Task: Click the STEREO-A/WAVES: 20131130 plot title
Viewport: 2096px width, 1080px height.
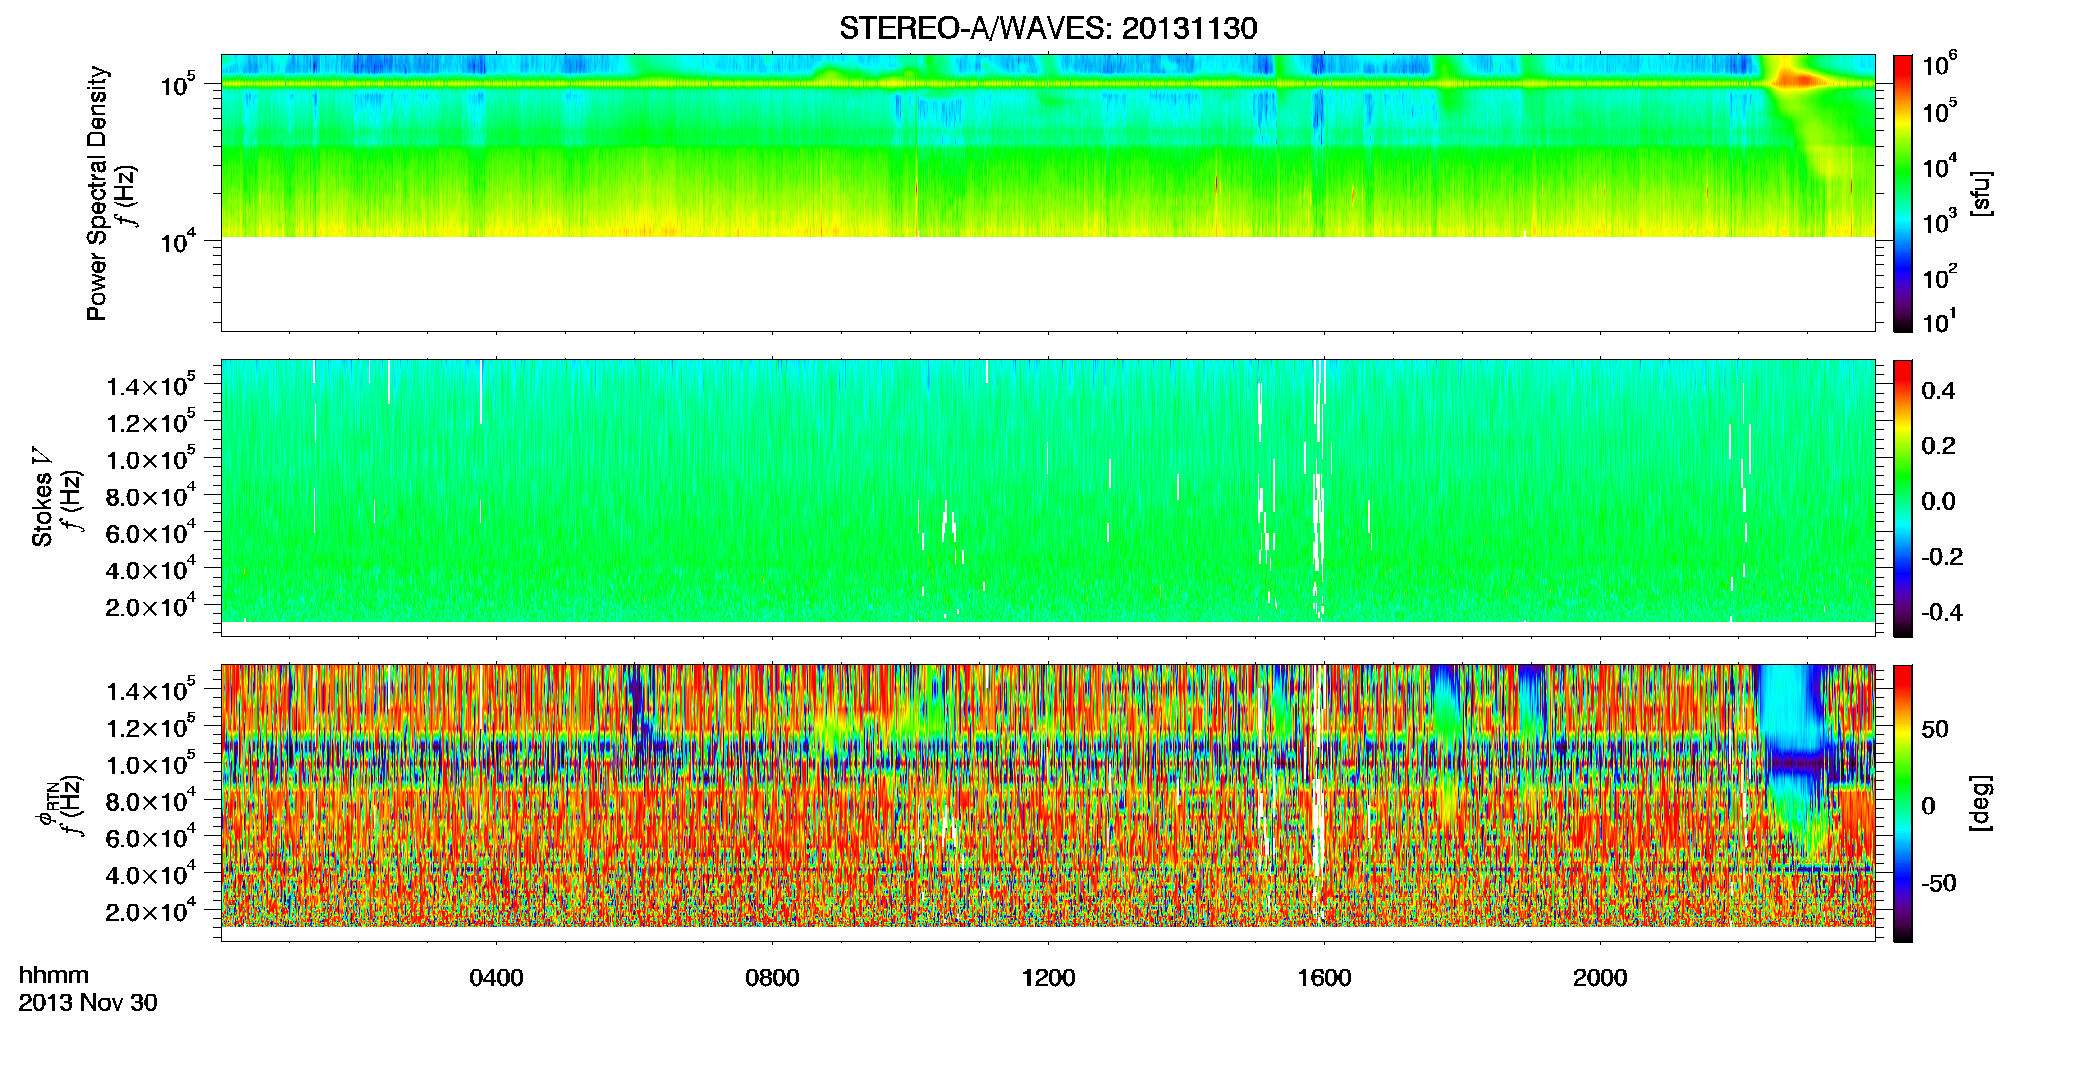Action: point(1048,28)
